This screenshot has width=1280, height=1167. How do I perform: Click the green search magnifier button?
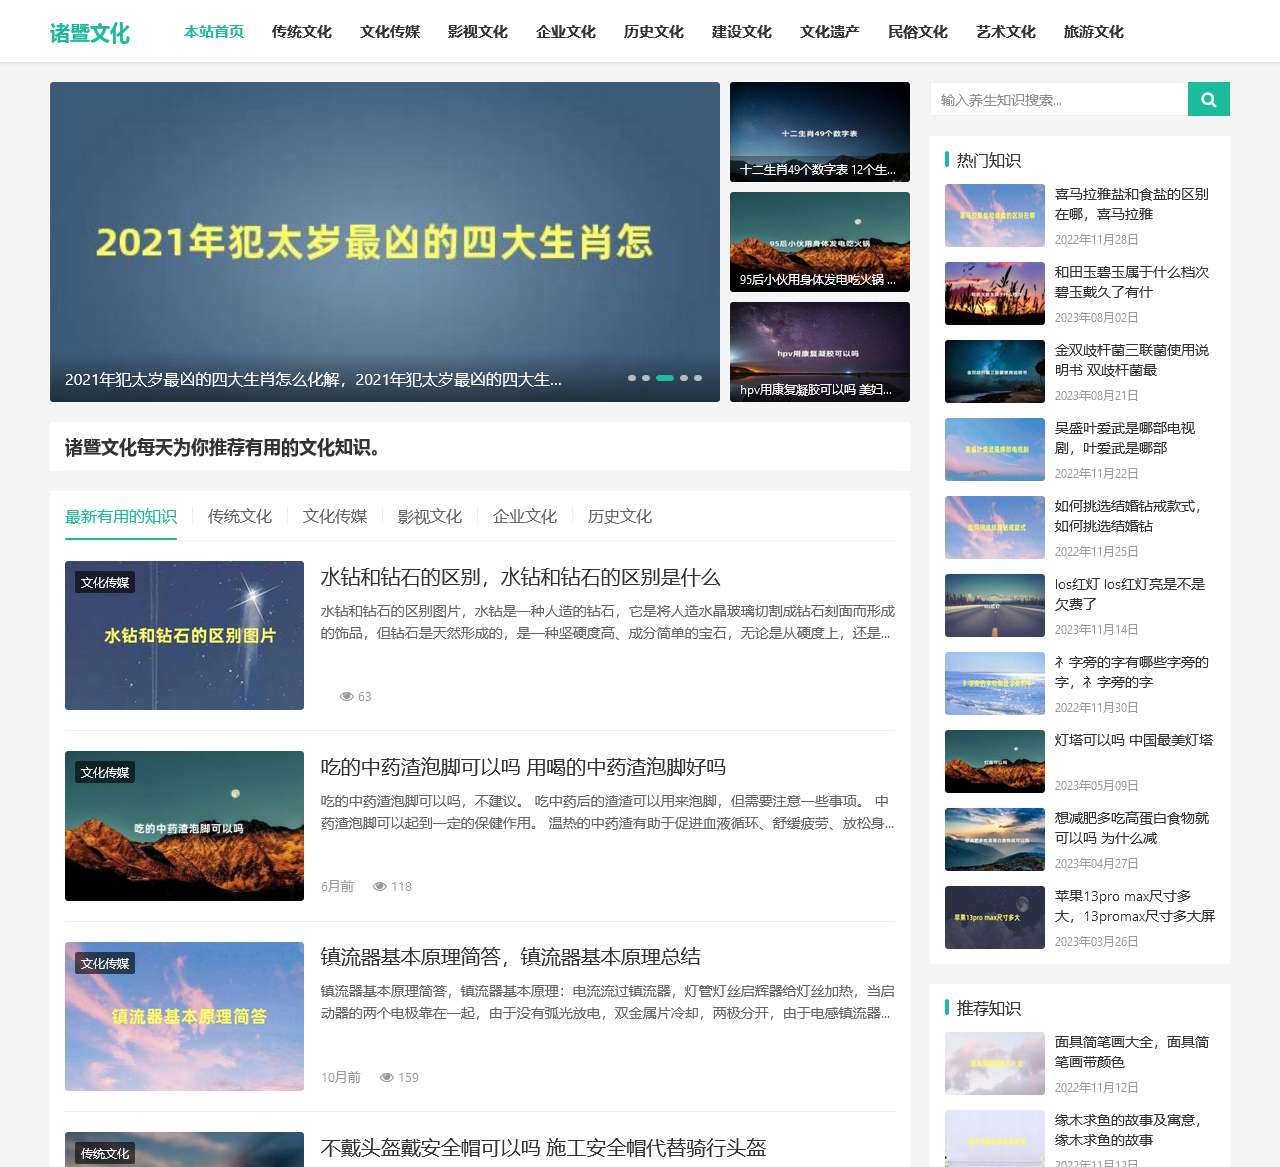(1208, 99)
